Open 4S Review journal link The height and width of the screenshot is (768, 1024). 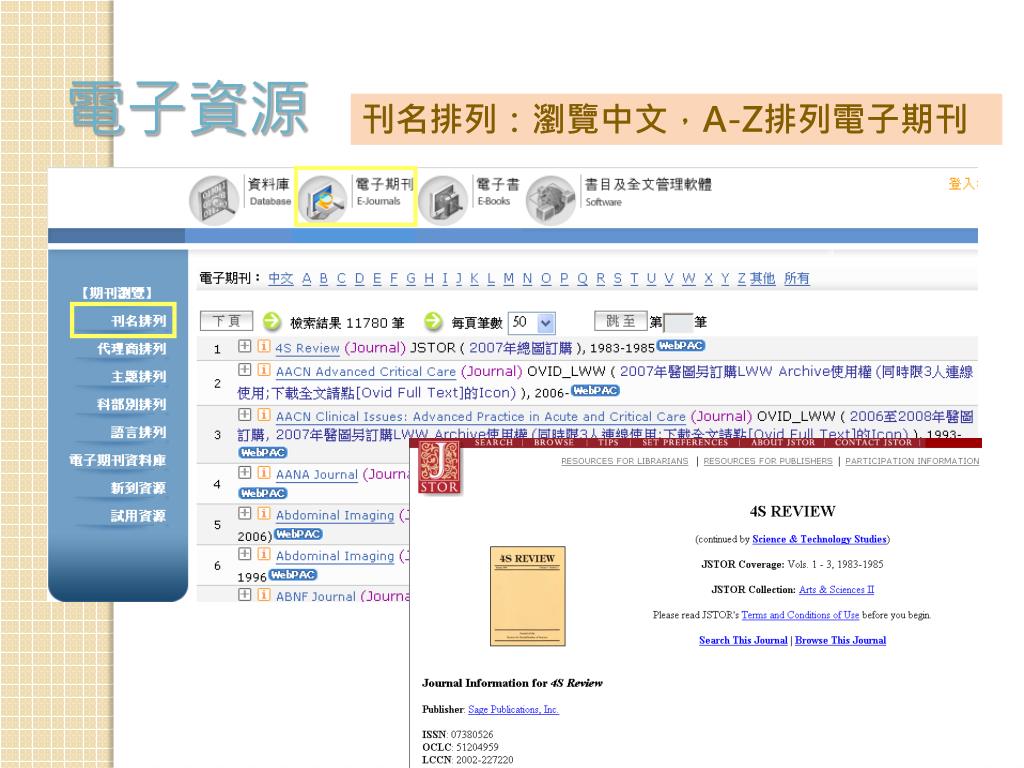[307, 348]
